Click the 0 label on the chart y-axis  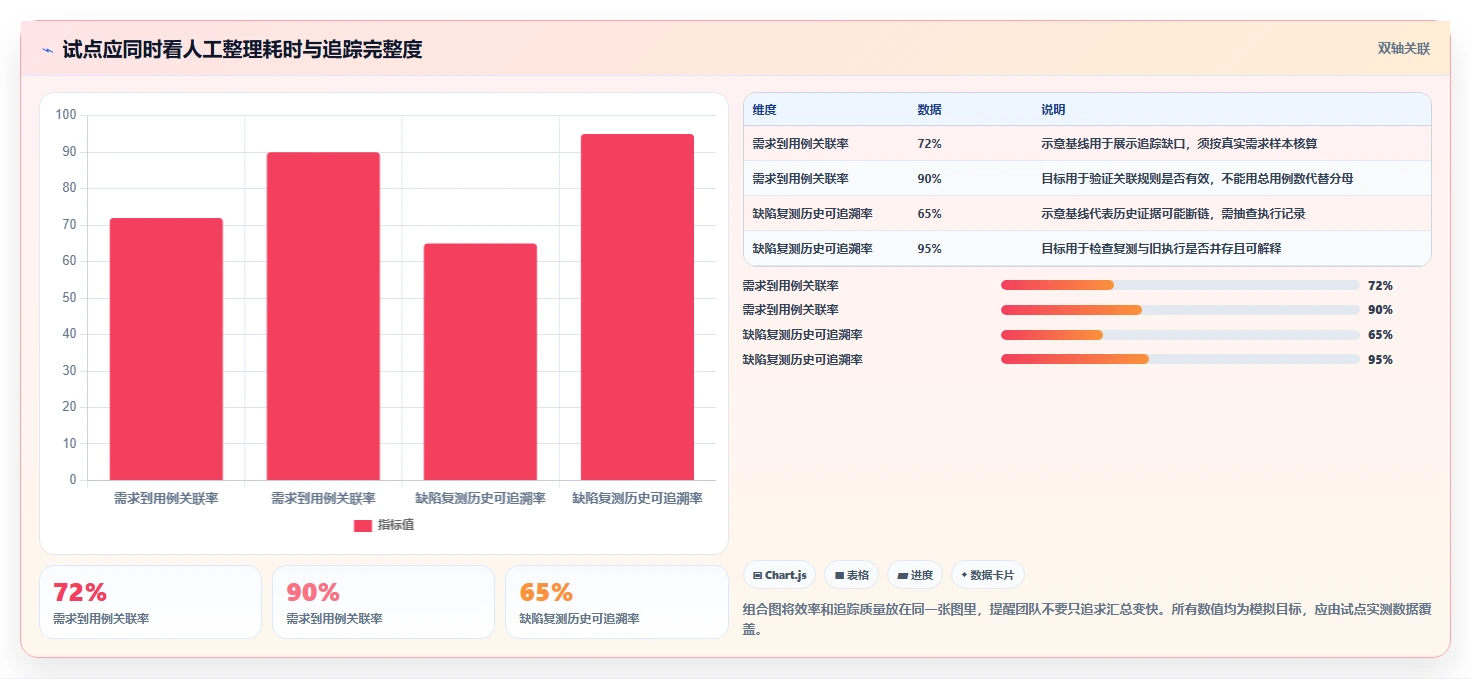click(x=73, y=480)
